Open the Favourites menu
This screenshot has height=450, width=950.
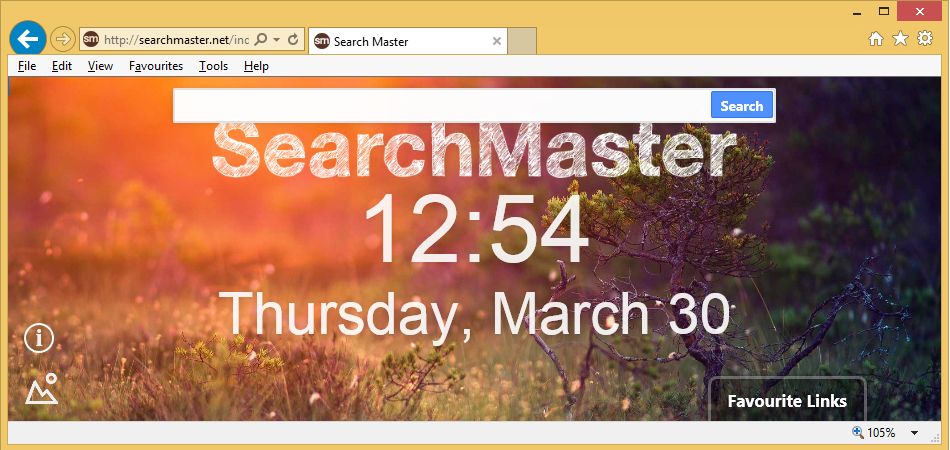click(156, 66)
